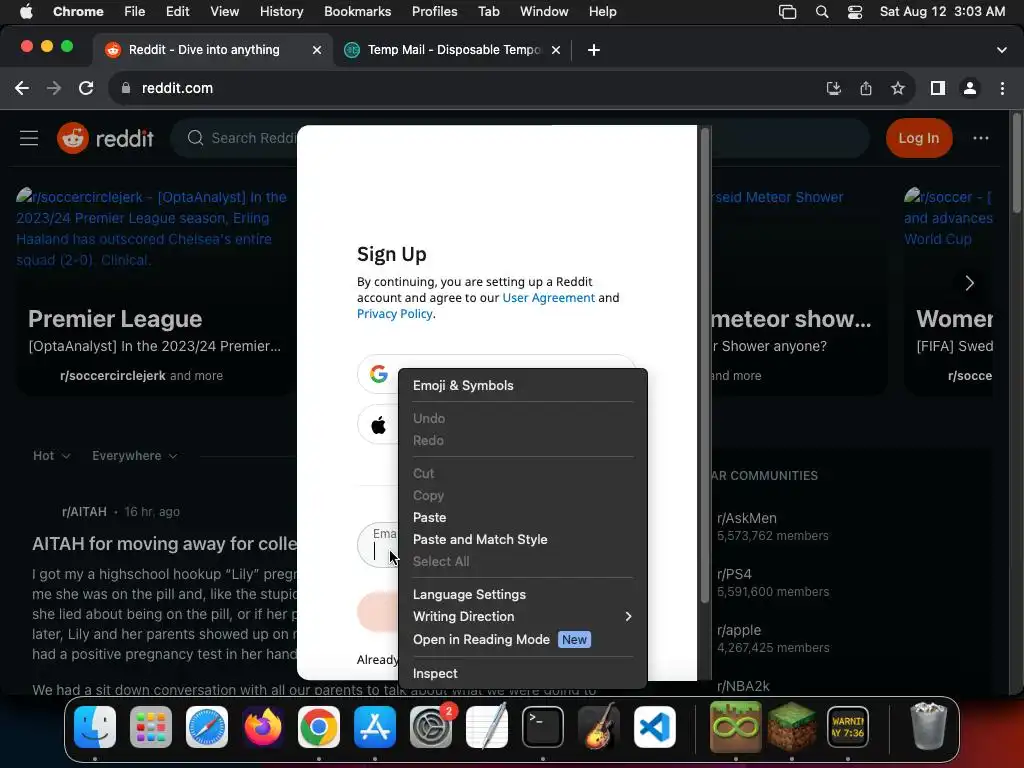Open r/AskMen community link

click(x=746, y=519)
